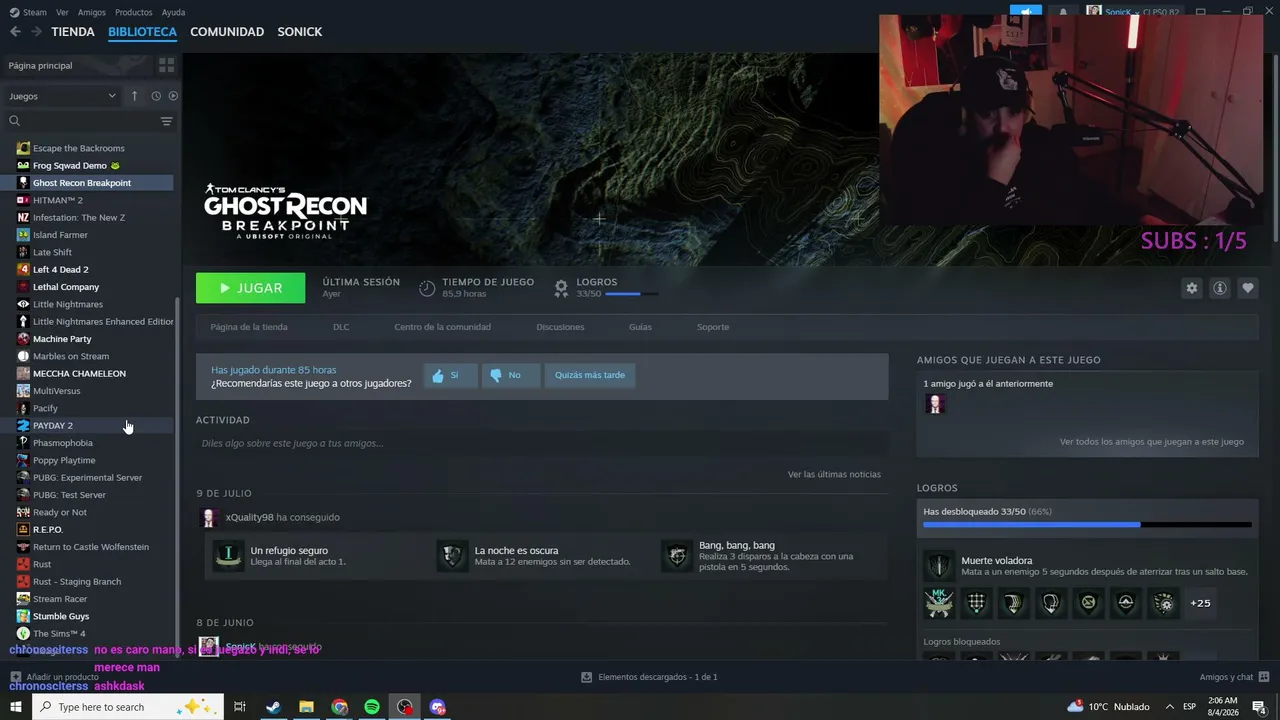
Task: Open File Explorer from the taskbar
Action: 306,707
